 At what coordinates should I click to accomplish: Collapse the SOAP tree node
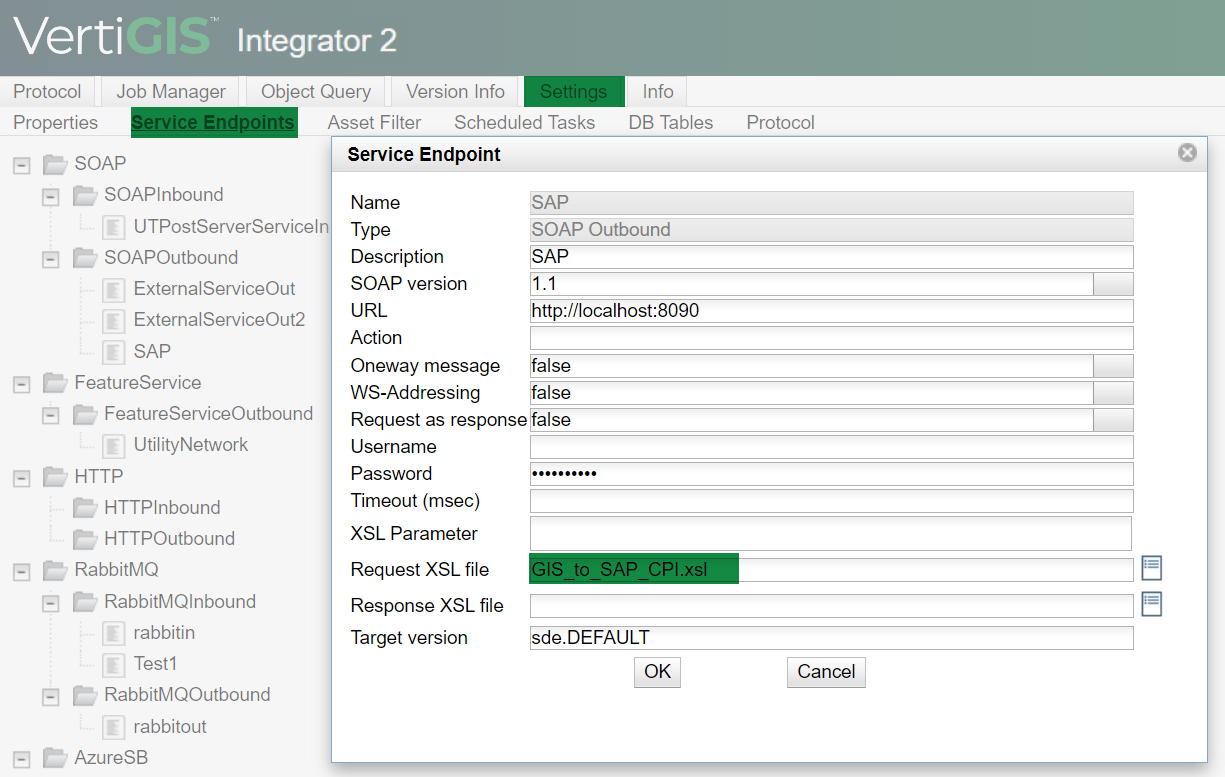point(21,164)
